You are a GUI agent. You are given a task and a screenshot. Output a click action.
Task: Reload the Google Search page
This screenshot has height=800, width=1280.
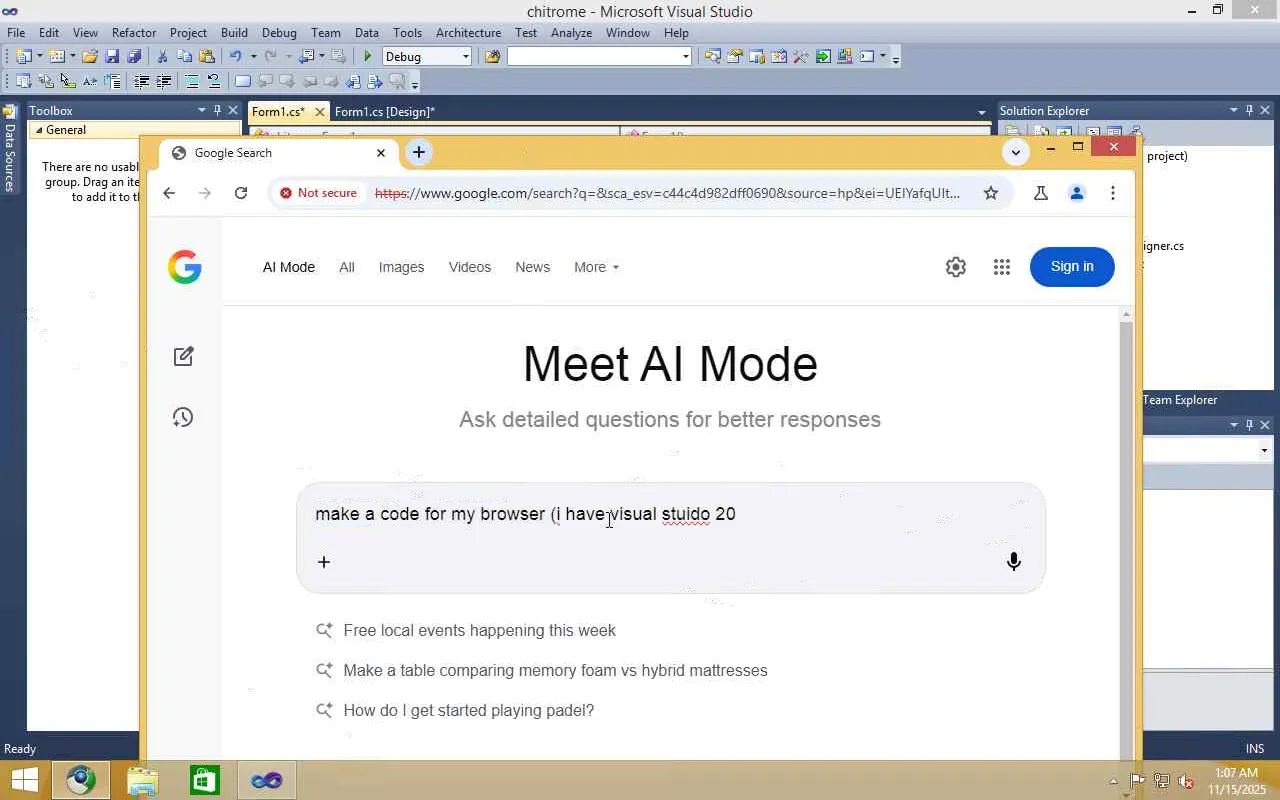click(241, 193)
